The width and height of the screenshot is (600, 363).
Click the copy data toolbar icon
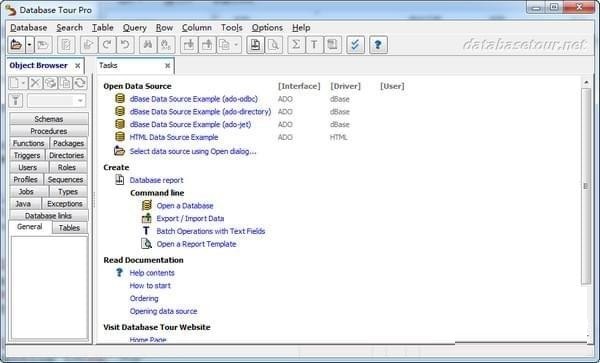(x=225, y=45)
